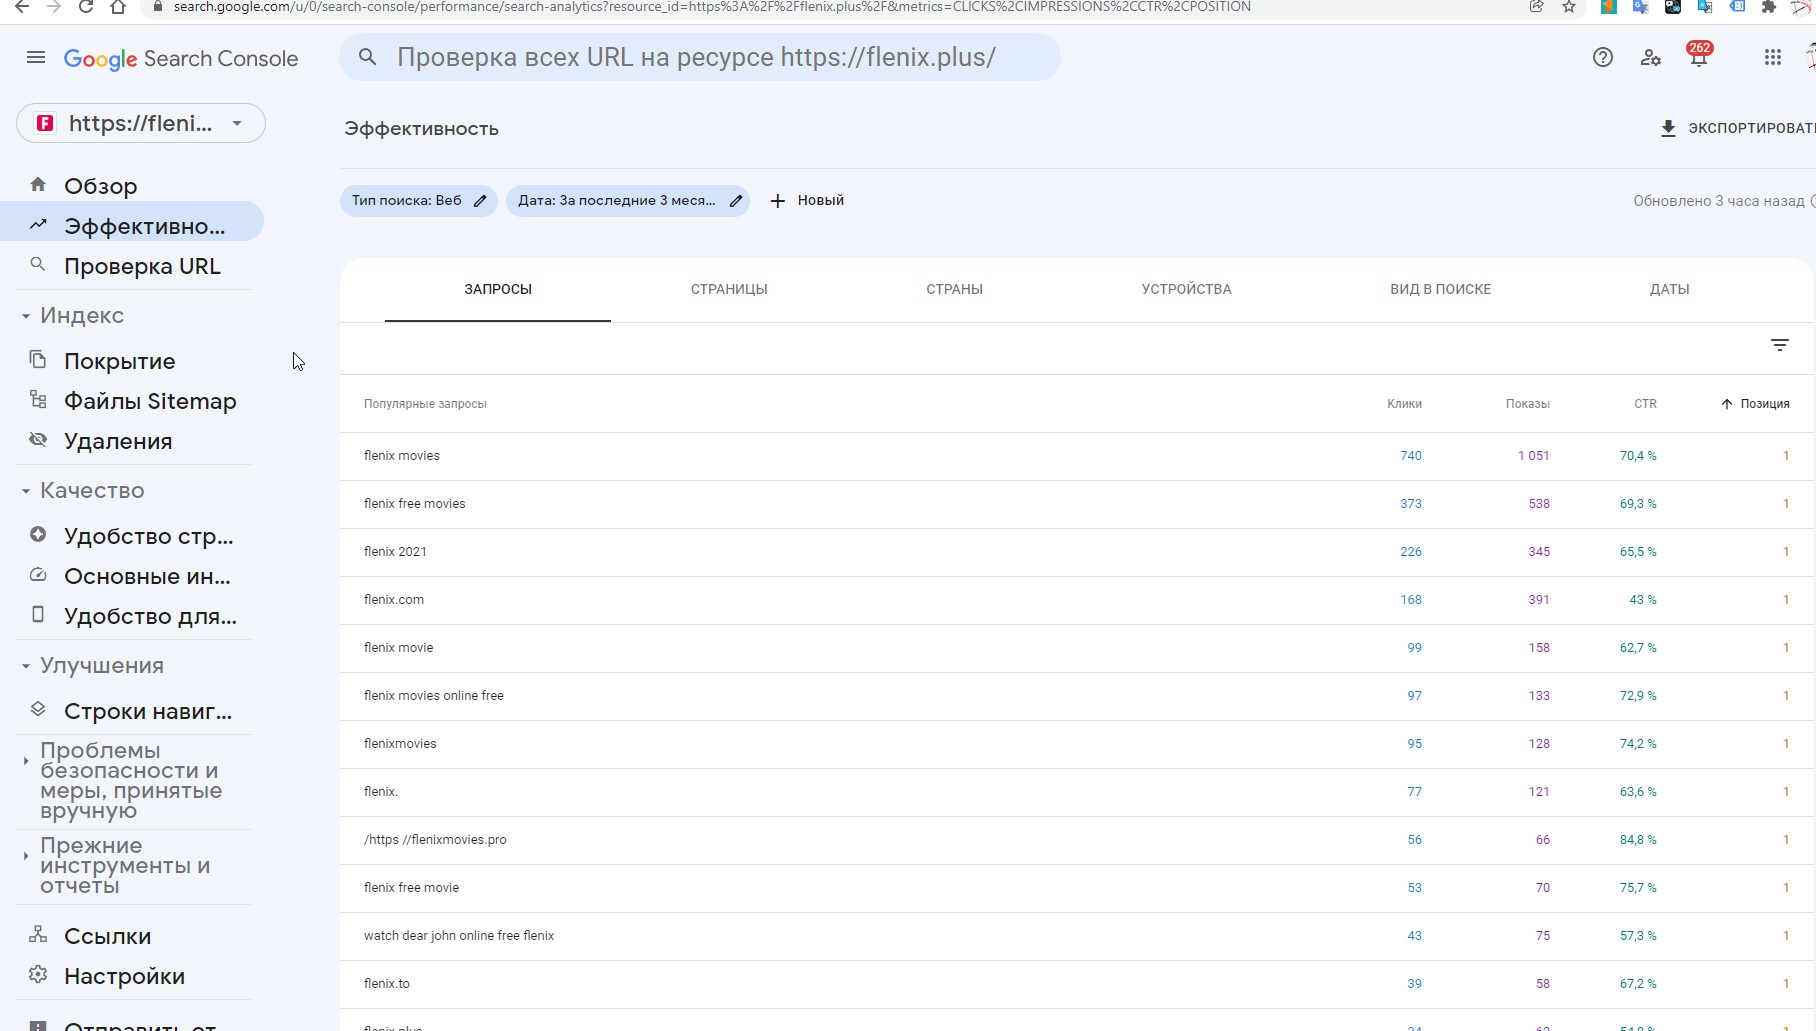Viewport: 1816px width, 1031px height.
Task: Add a new filter with Новый
Action: [806, 201]
